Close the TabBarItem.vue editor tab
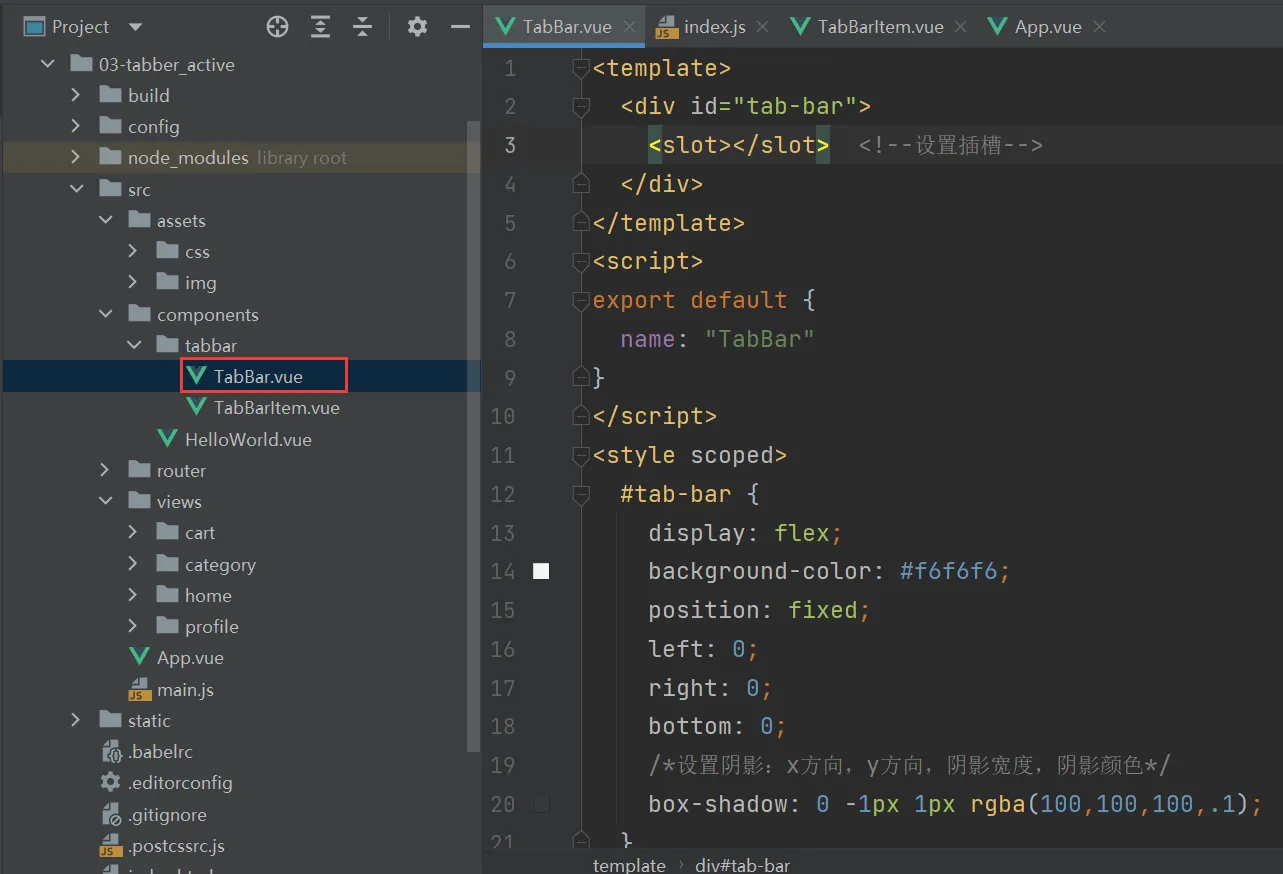The width and height of the screenshot is (1283, 874). coord(960,27)
